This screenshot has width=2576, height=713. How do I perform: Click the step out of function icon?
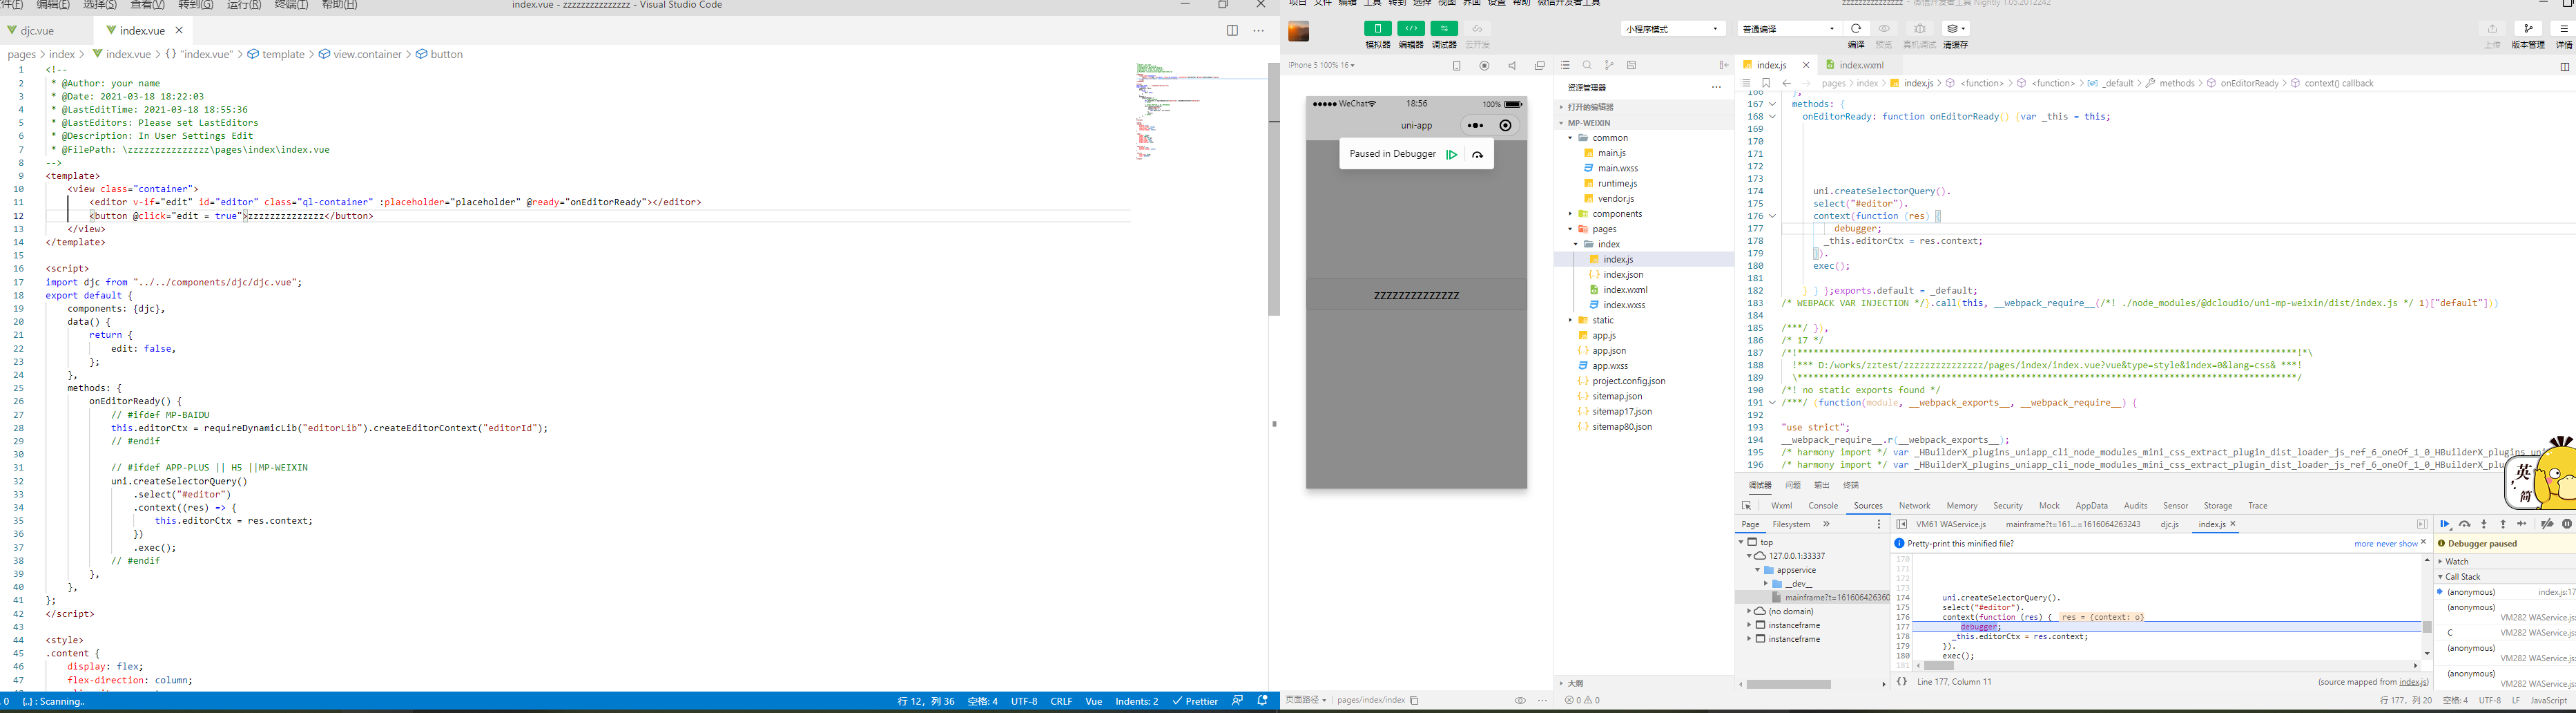coord(2503,524)
